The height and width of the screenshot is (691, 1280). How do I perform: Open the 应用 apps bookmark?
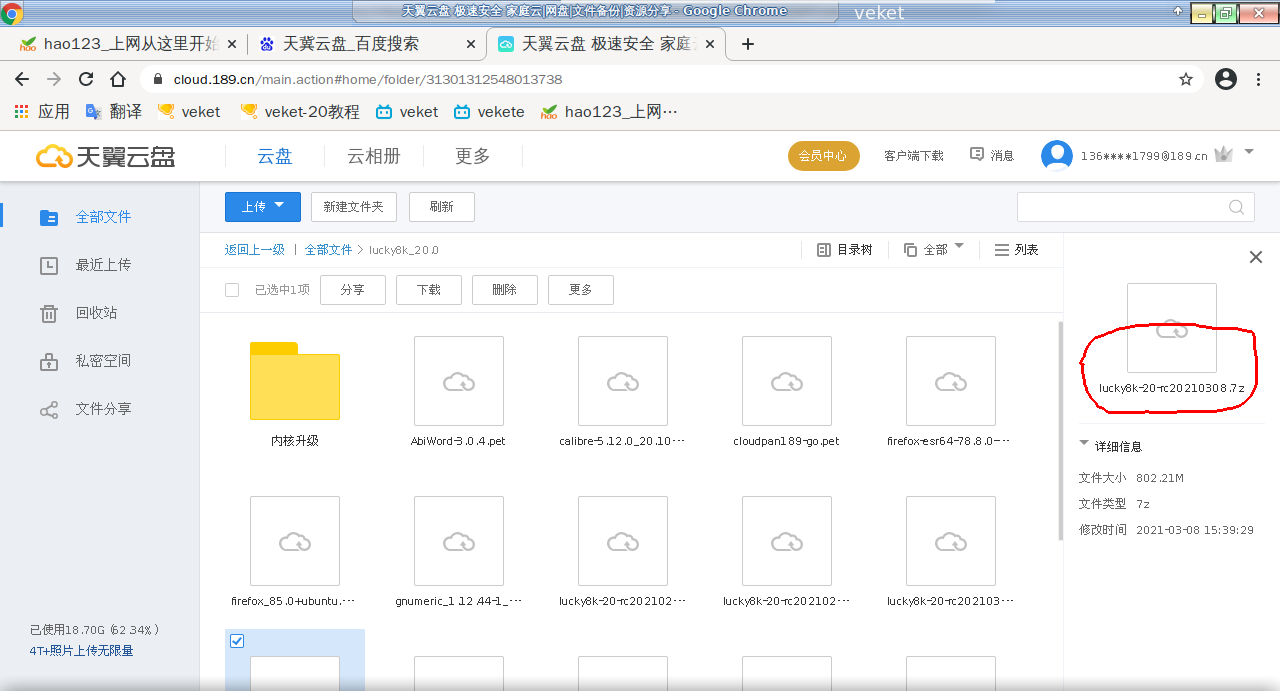tap(42, 111)
